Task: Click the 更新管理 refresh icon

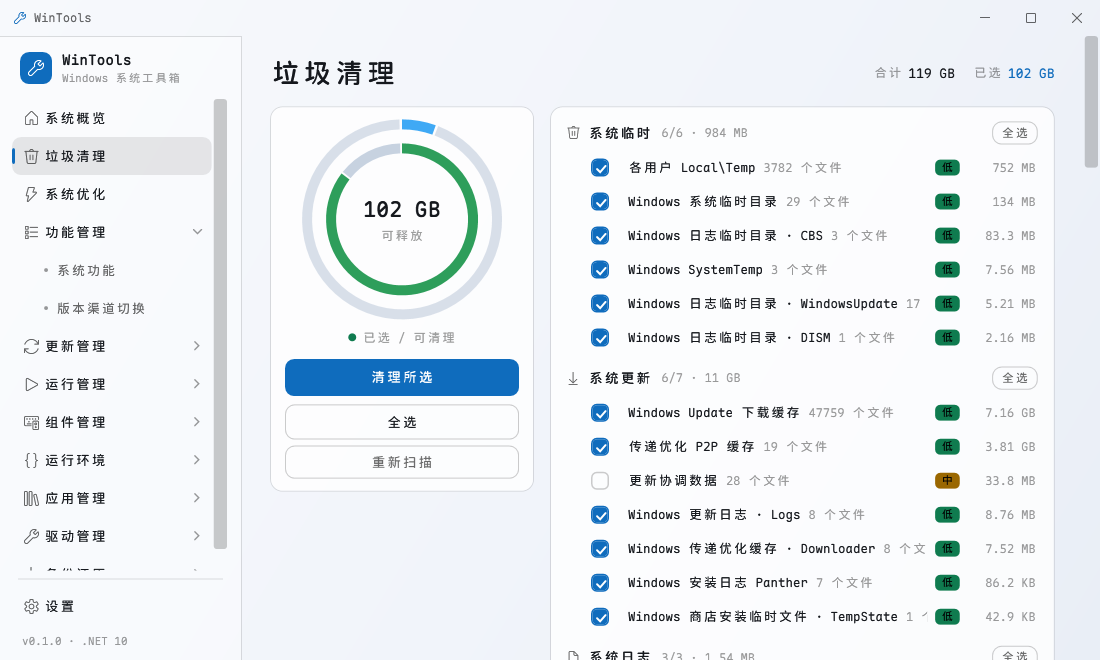Action: [x=32, y=346]
